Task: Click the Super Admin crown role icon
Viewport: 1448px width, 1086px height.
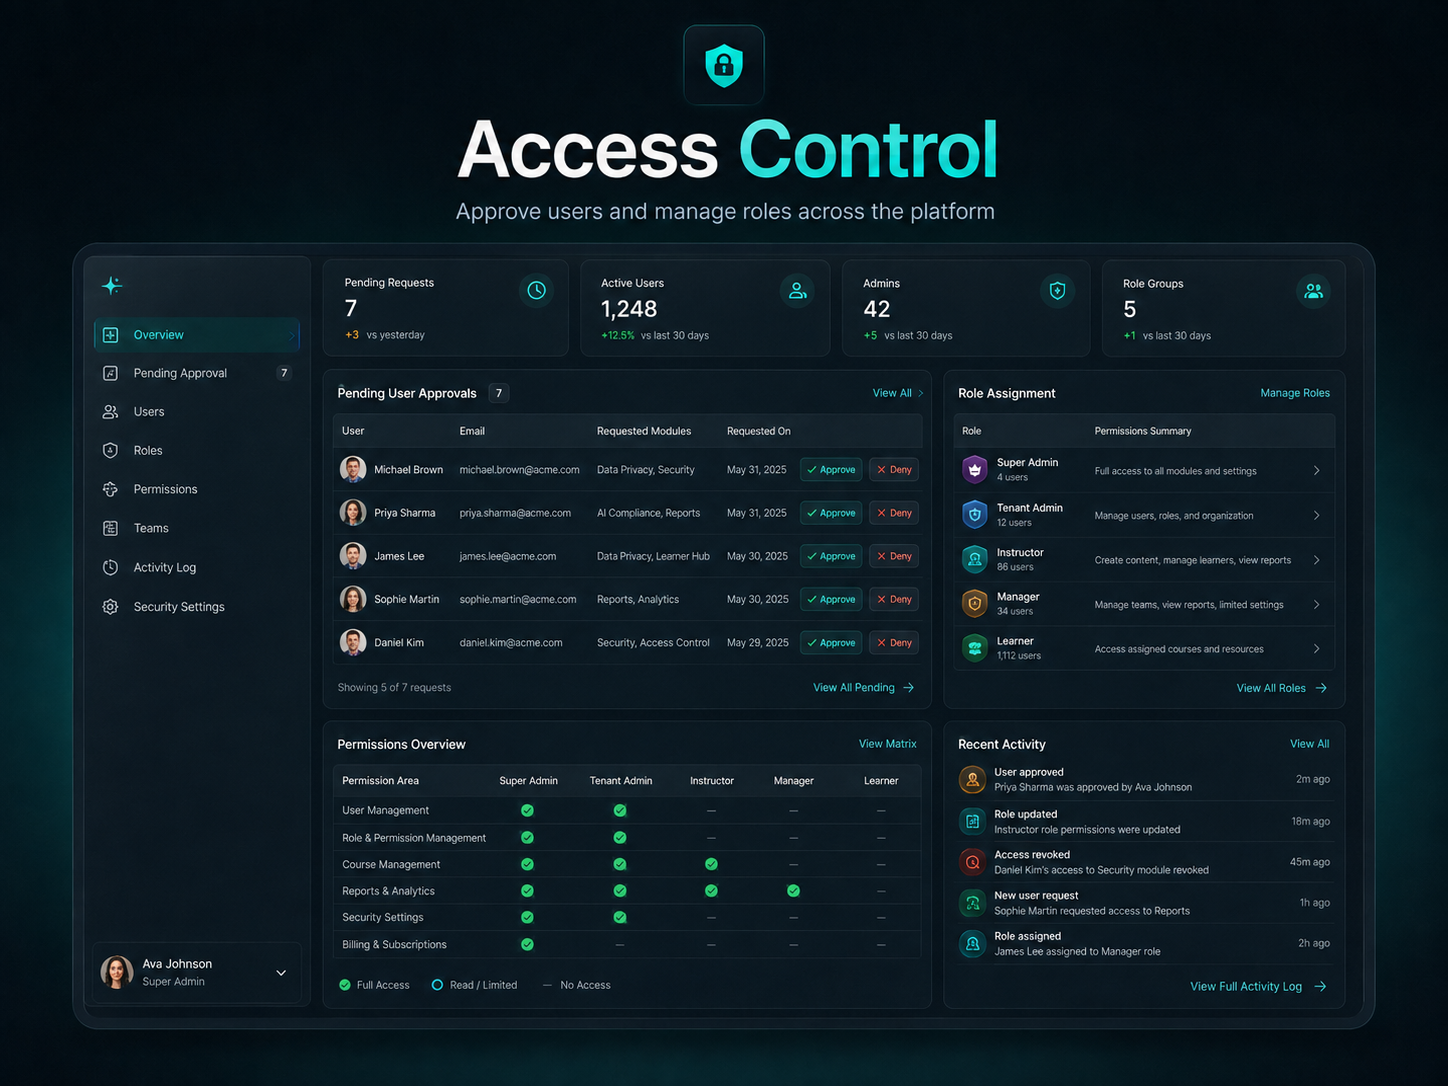Action: pos(975,469)
